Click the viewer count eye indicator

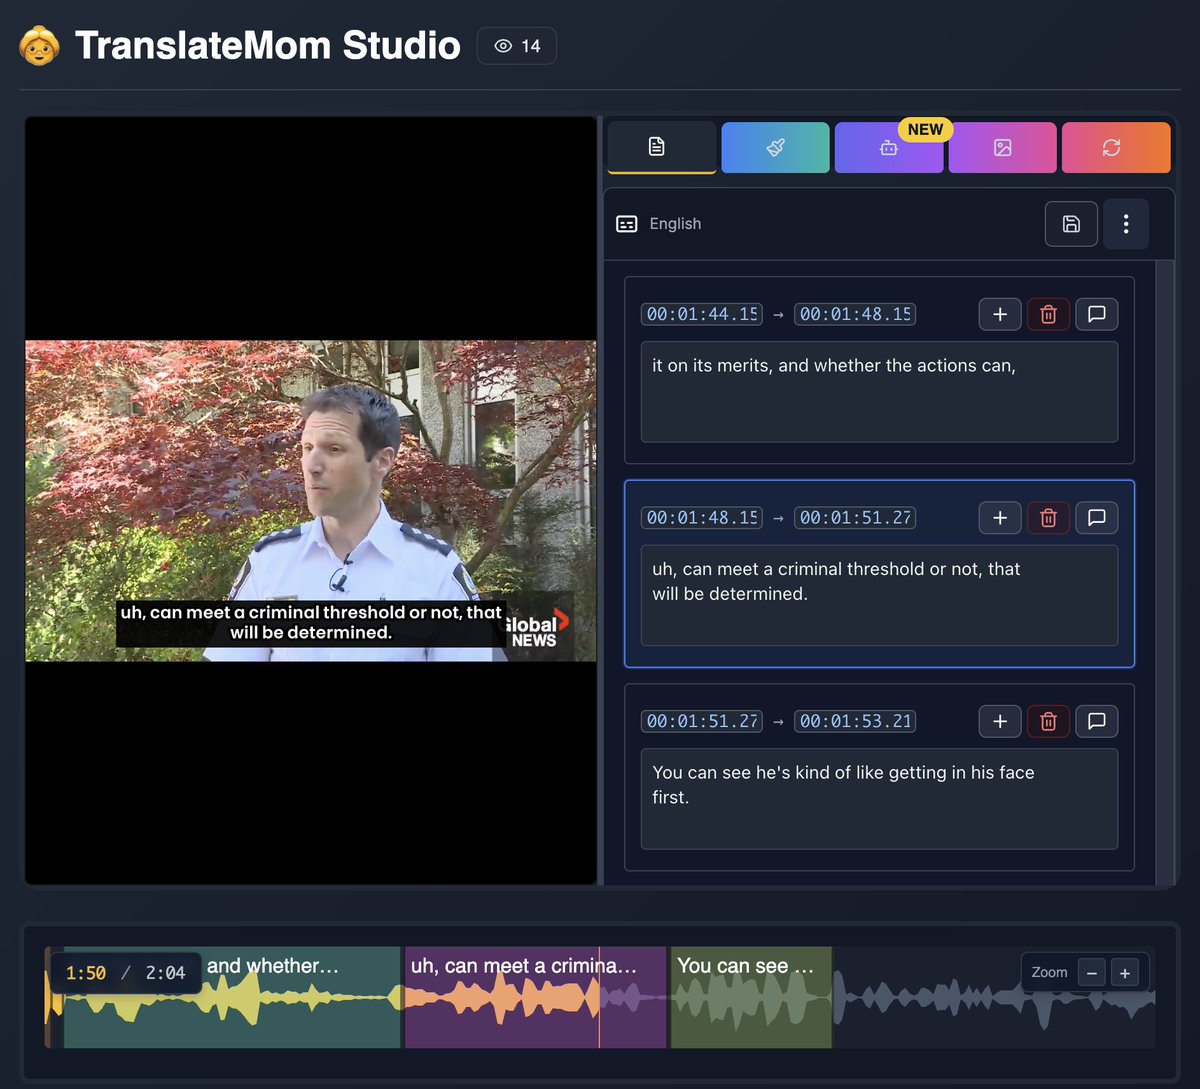(x=516, y=45)
